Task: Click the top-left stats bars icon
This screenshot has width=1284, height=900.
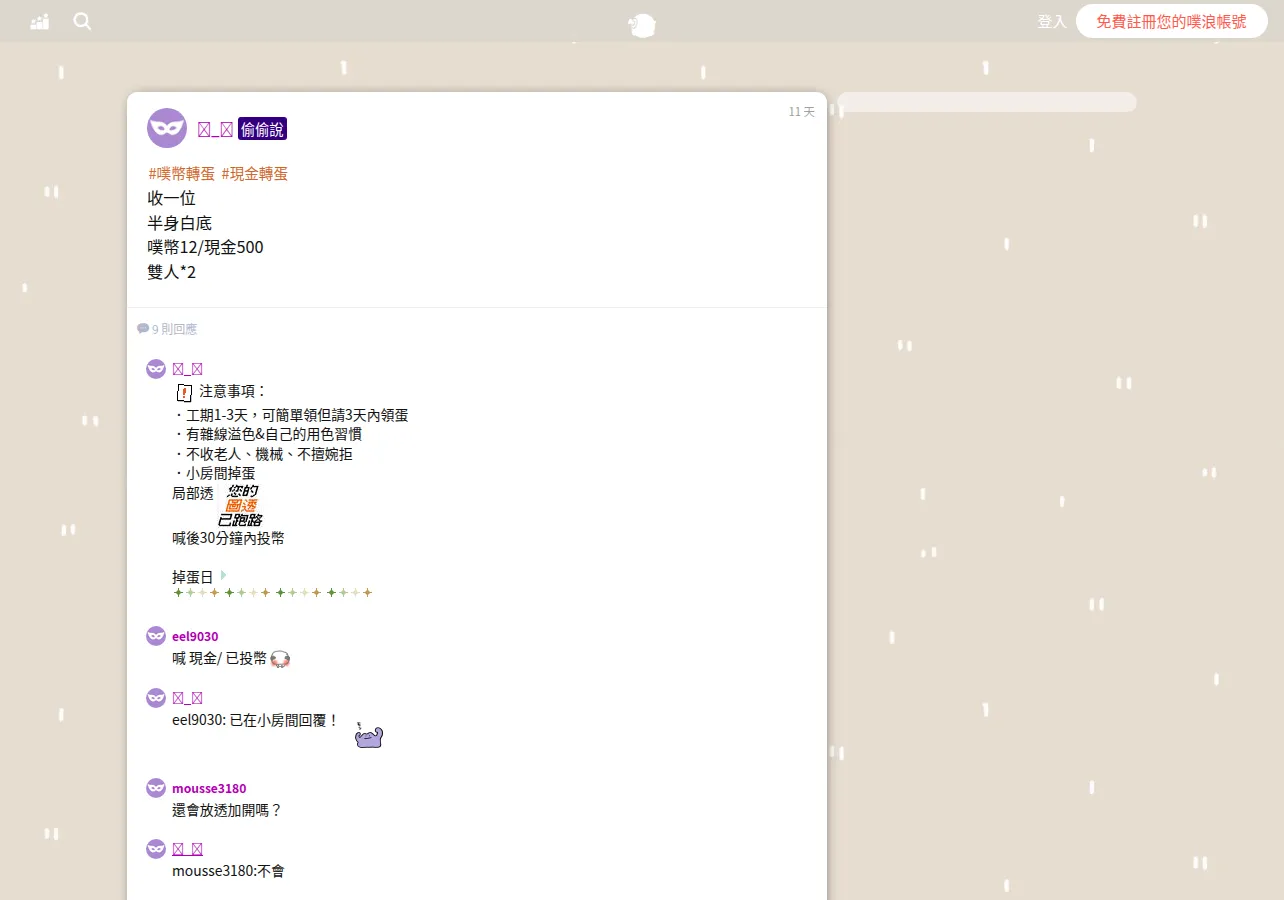Action: 40,21
